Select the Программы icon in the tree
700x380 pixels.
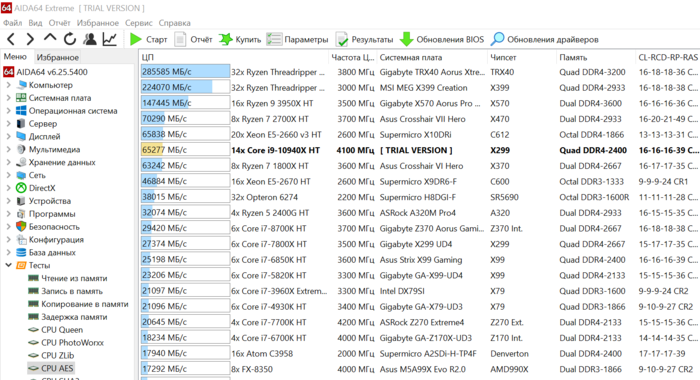point(21,214)
